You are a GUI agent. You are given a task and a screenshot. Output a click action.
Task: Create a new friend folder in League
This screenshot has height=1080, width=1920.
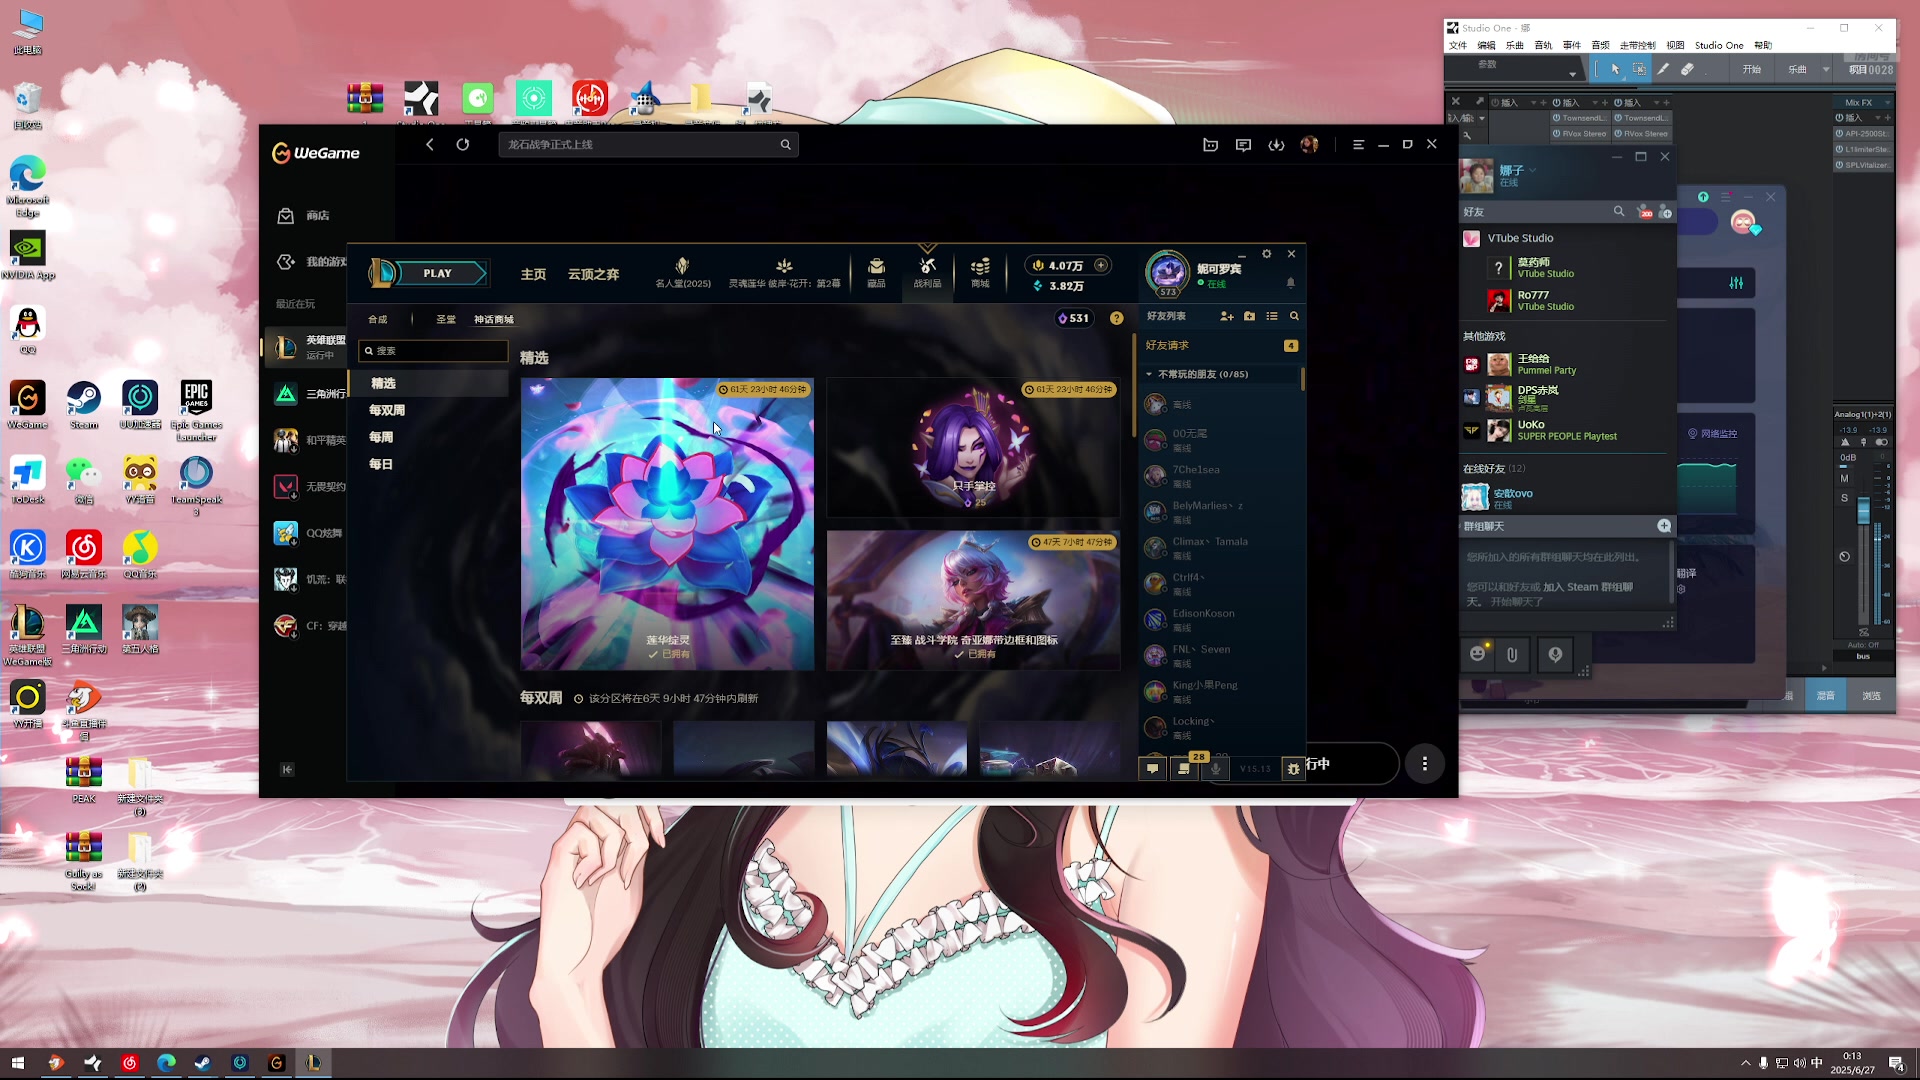(x=1249, y=316)
